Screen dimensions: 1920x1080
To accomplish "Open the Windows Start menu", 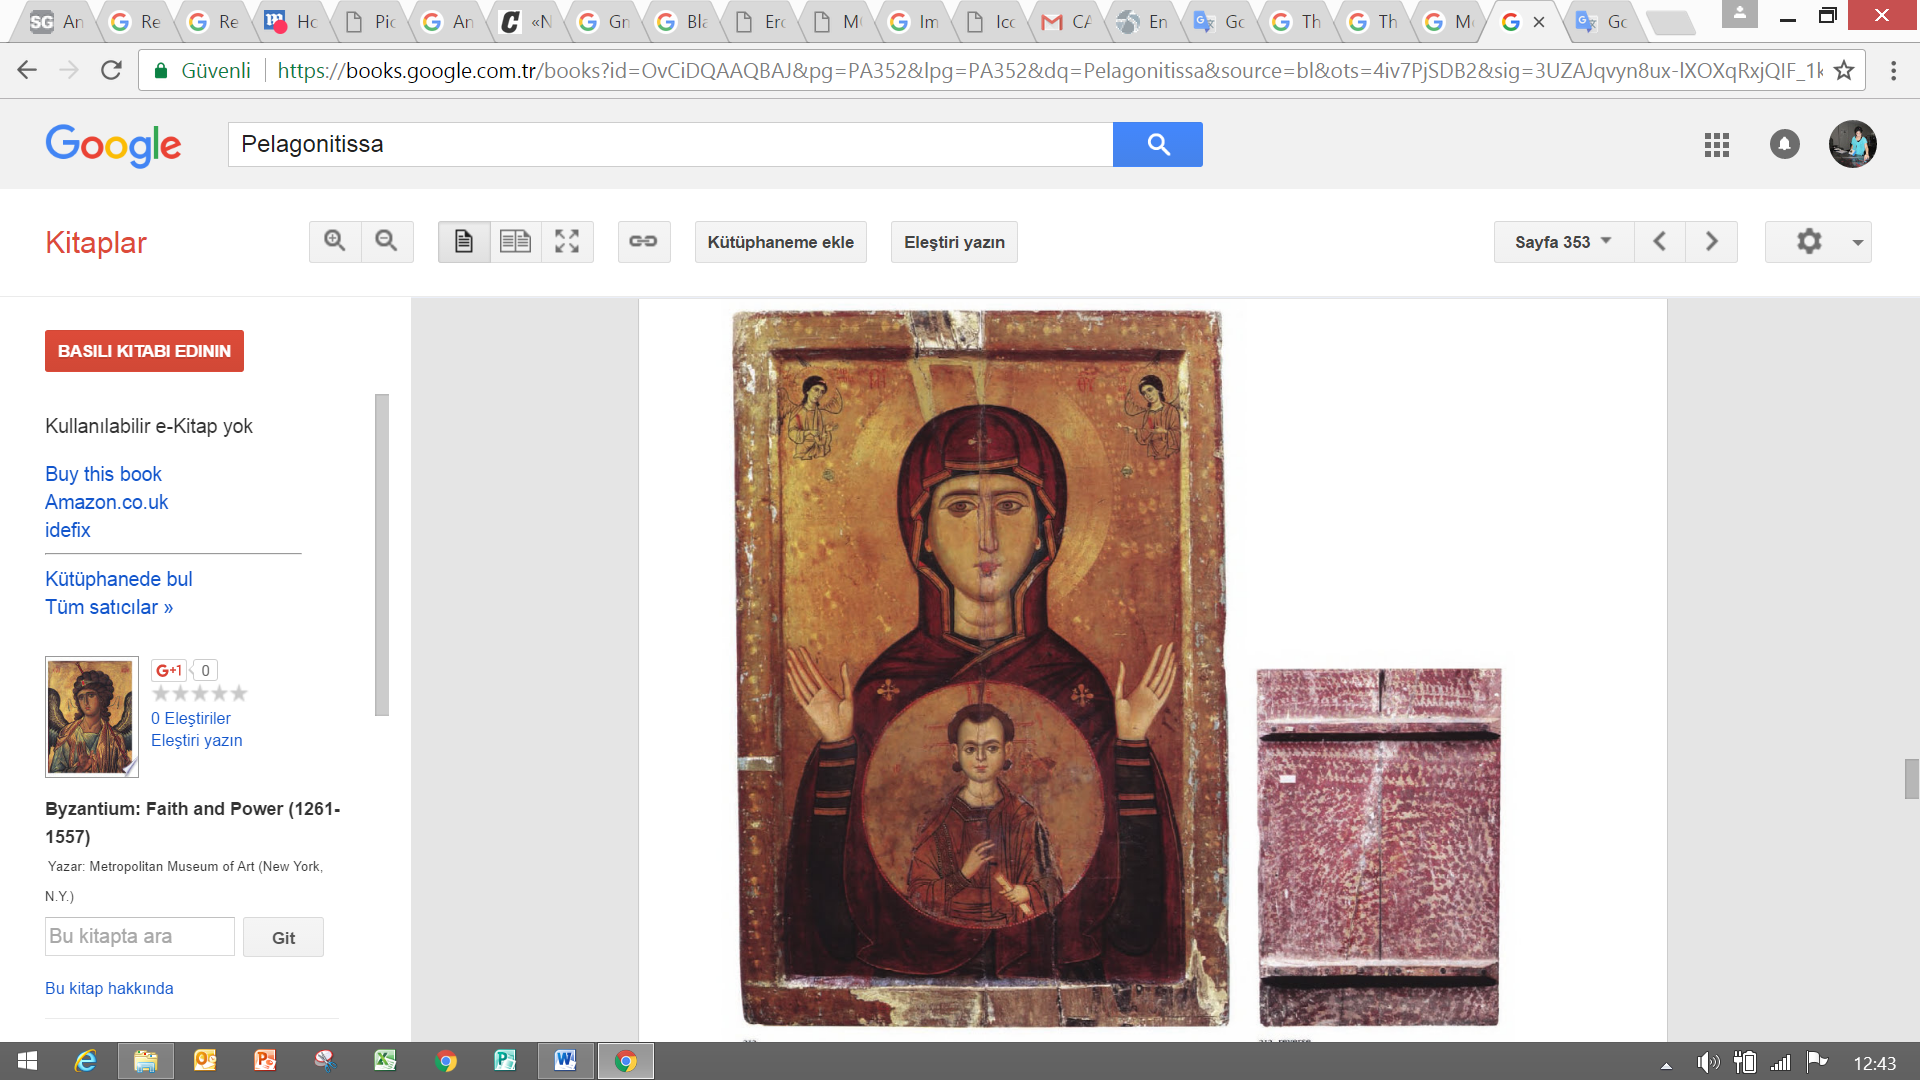I will click(x=28, y=1061).
